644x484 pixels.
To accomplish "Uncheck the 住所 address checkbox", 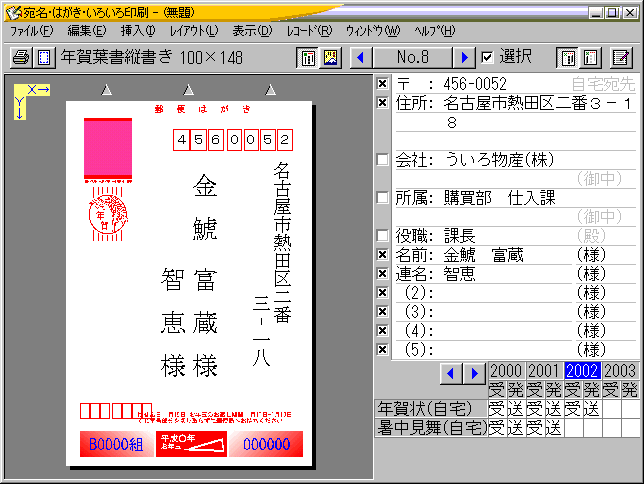I will click(382, 102).
